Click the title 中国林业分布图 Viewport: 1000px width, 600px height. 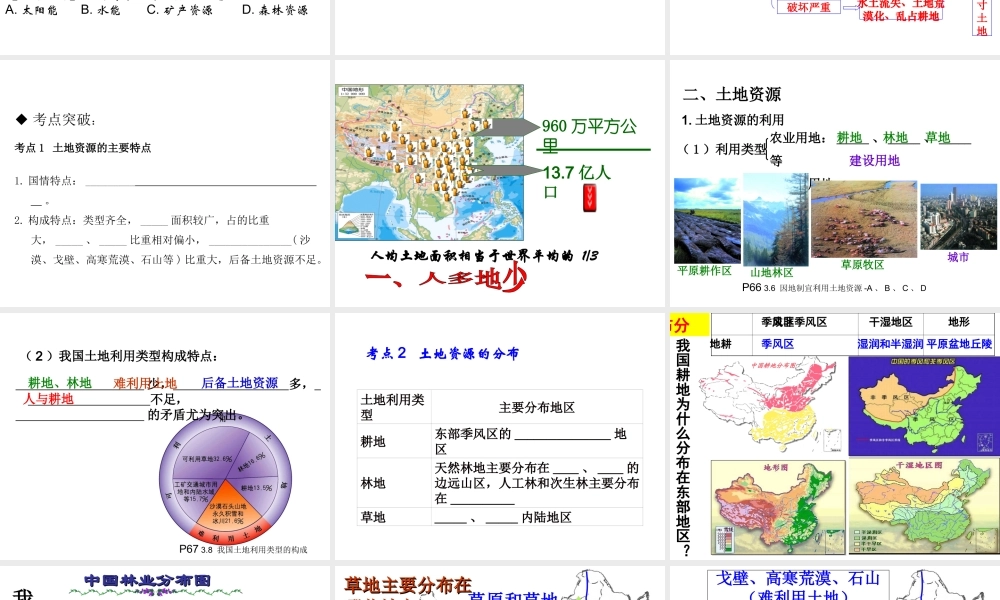147,580
